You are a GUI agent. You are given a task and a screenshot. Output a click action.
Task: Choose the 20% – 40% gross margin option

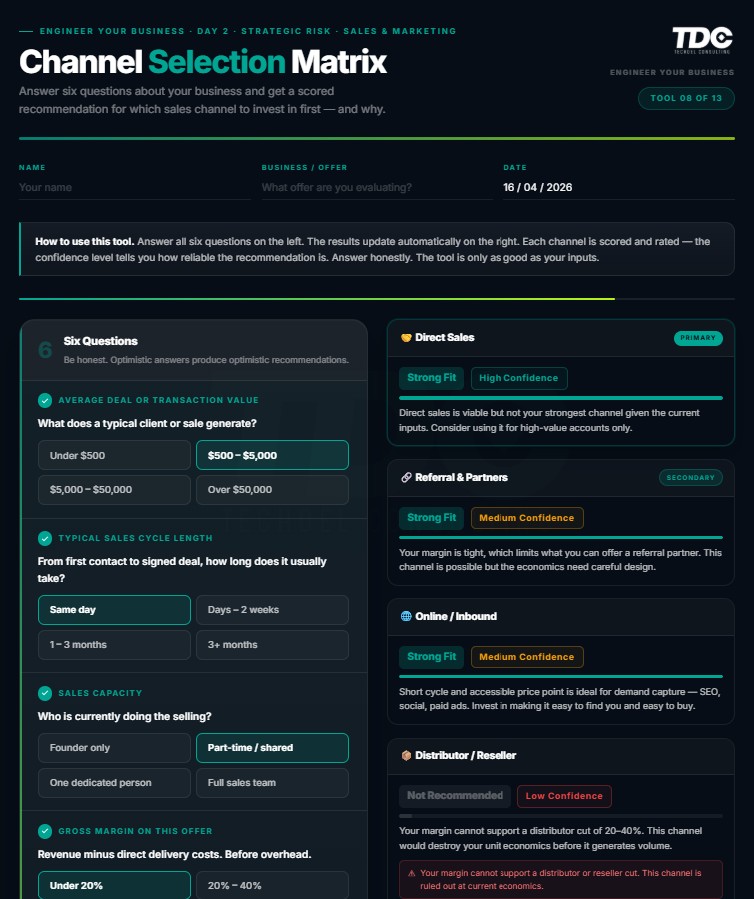pyautogui.click(x=272, y=885)
